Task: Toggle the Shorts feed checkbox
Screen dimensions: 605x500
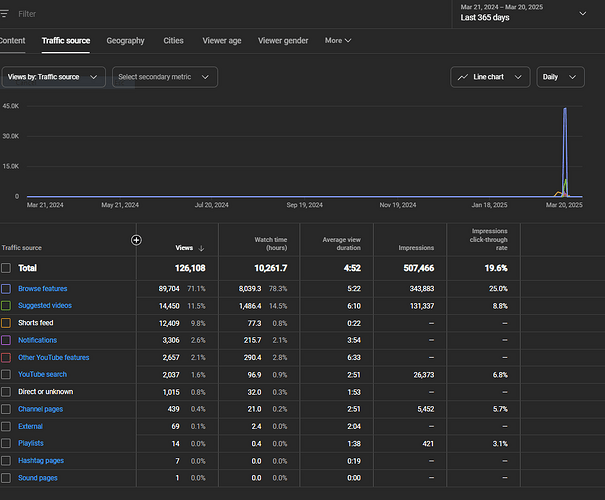Action: pyautogui.click(x=6, y=323)
